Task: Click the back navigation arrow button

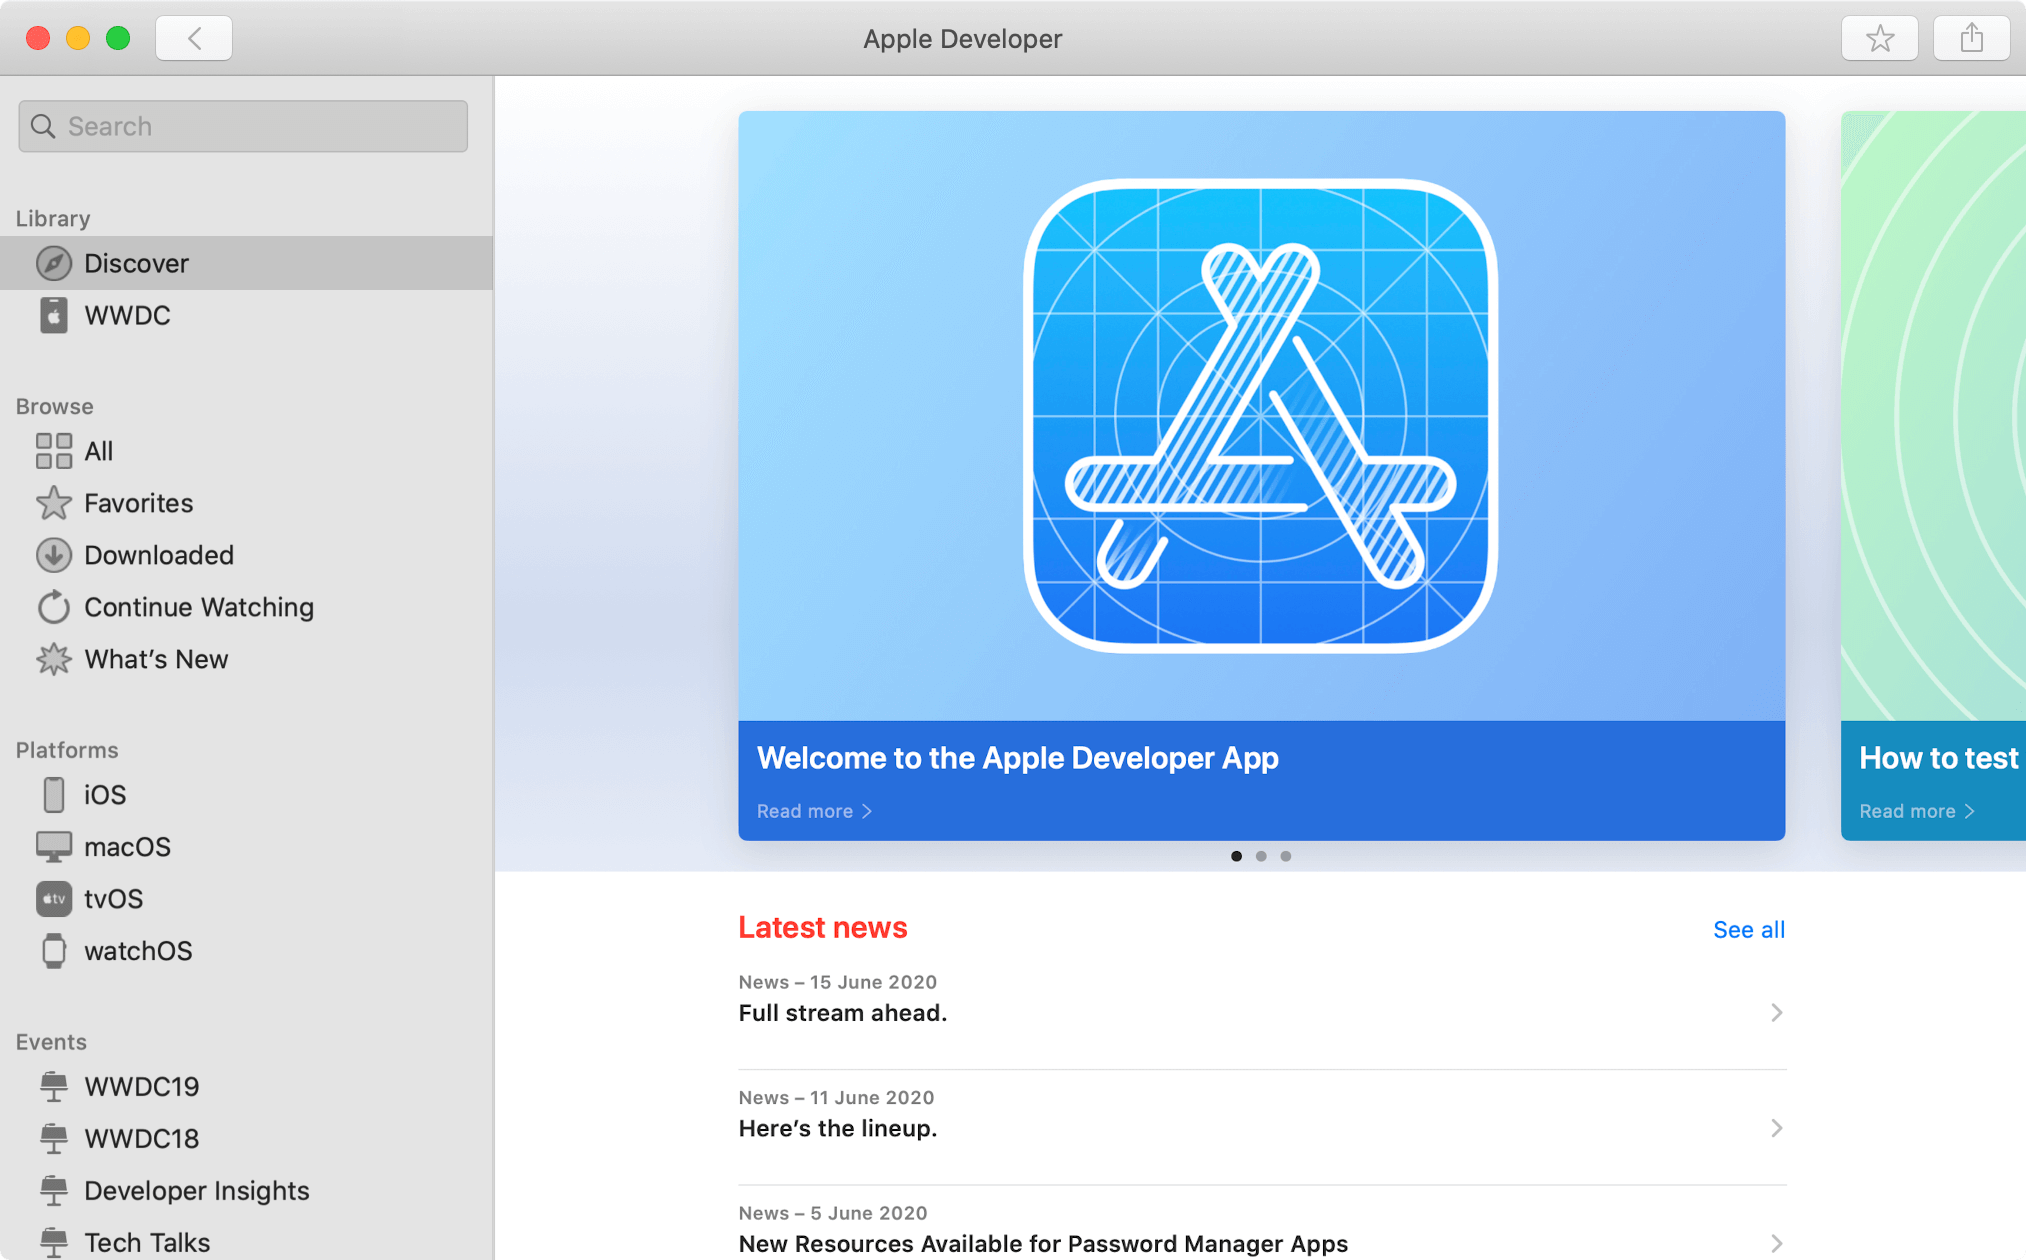Action: pyautogui.click(x=194, y=39)
